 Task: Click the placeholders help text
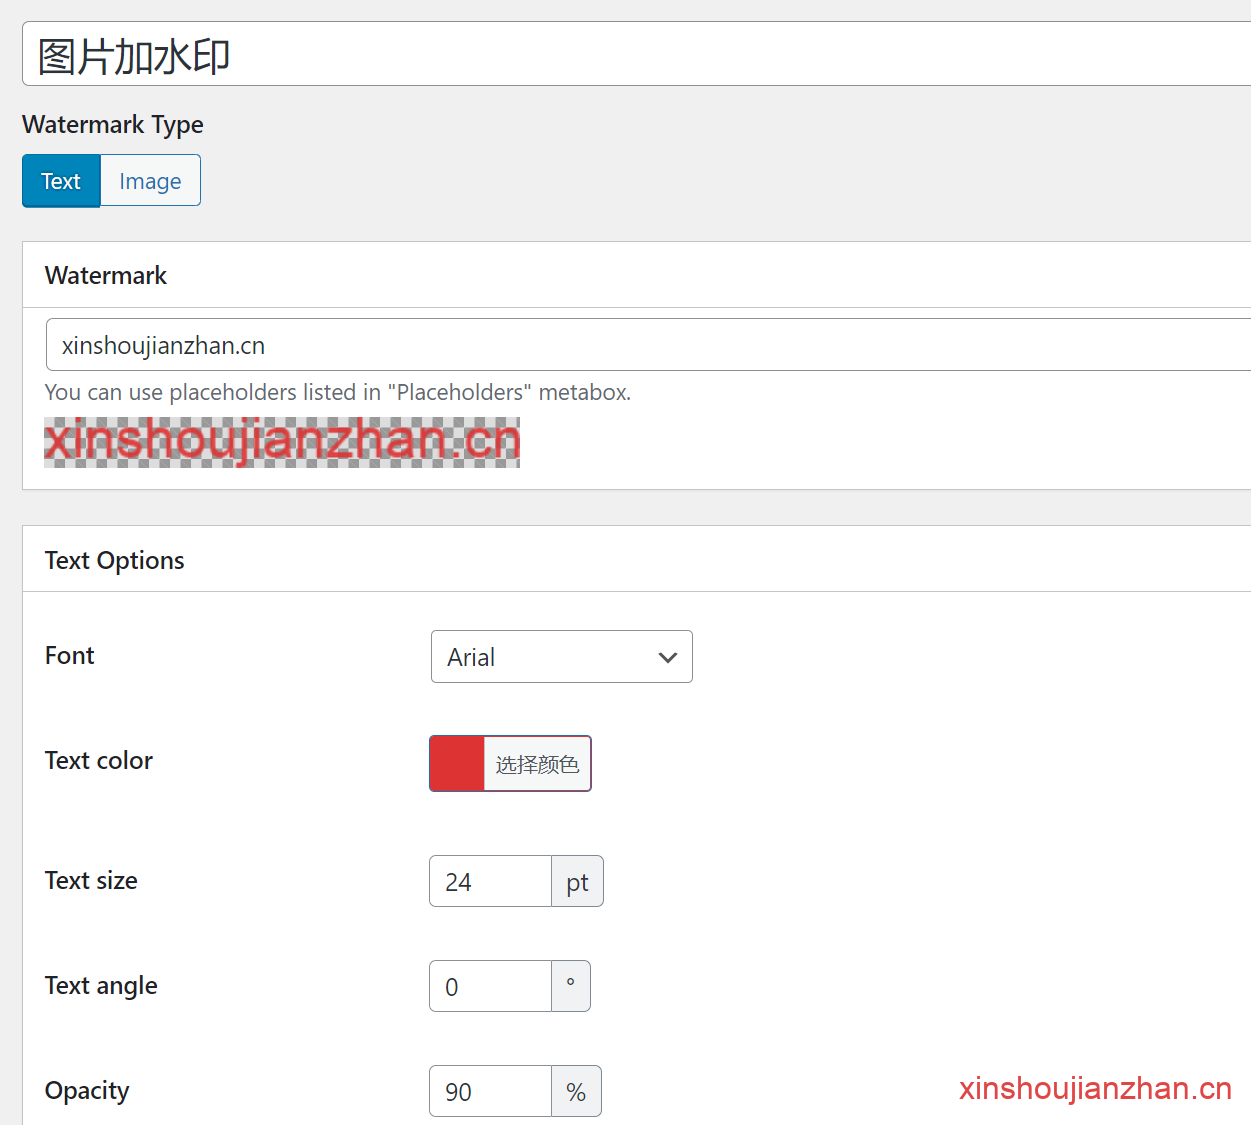(338, 392)
